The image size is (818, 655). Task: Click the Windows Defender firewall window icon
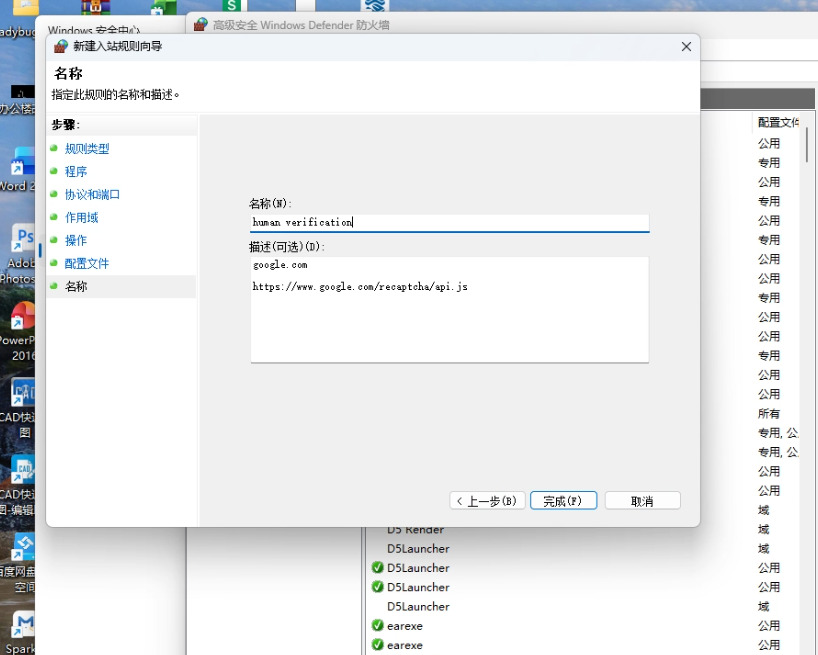coord(200,25)
